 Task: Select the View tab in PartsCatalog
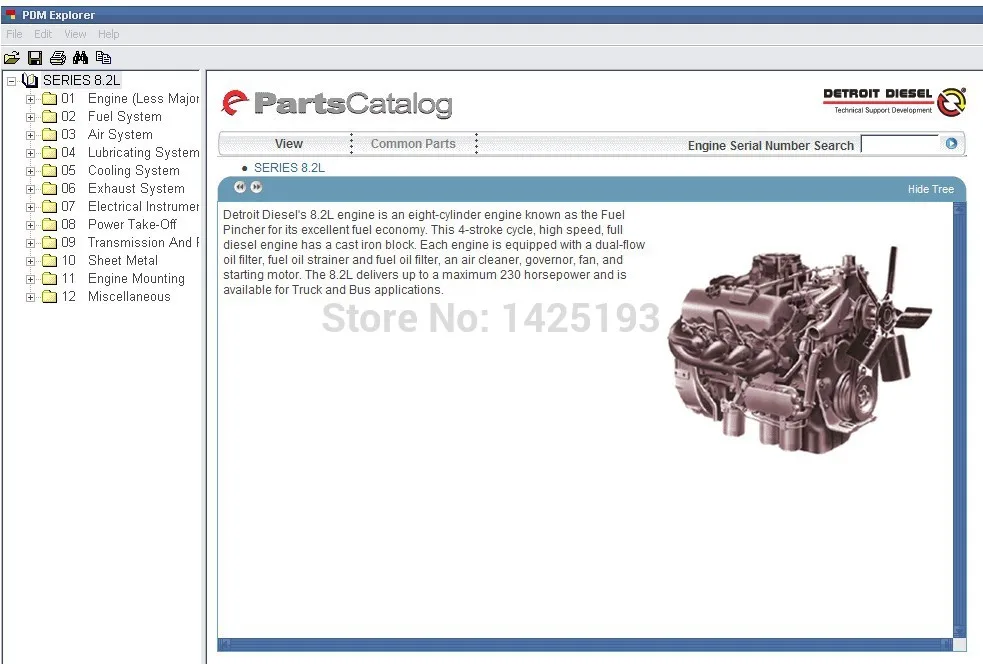point(288,144)
